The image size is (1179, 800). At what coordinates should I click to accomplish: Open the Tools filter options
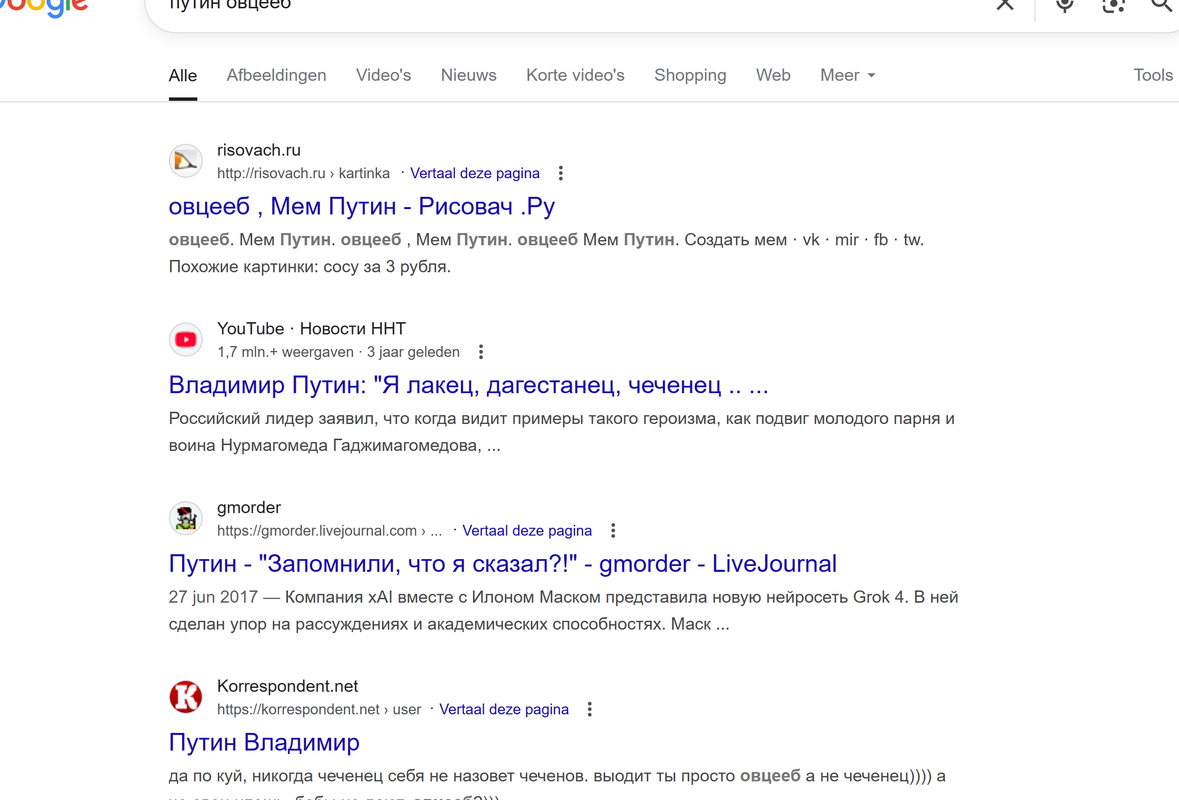[x=1153, y=75]
